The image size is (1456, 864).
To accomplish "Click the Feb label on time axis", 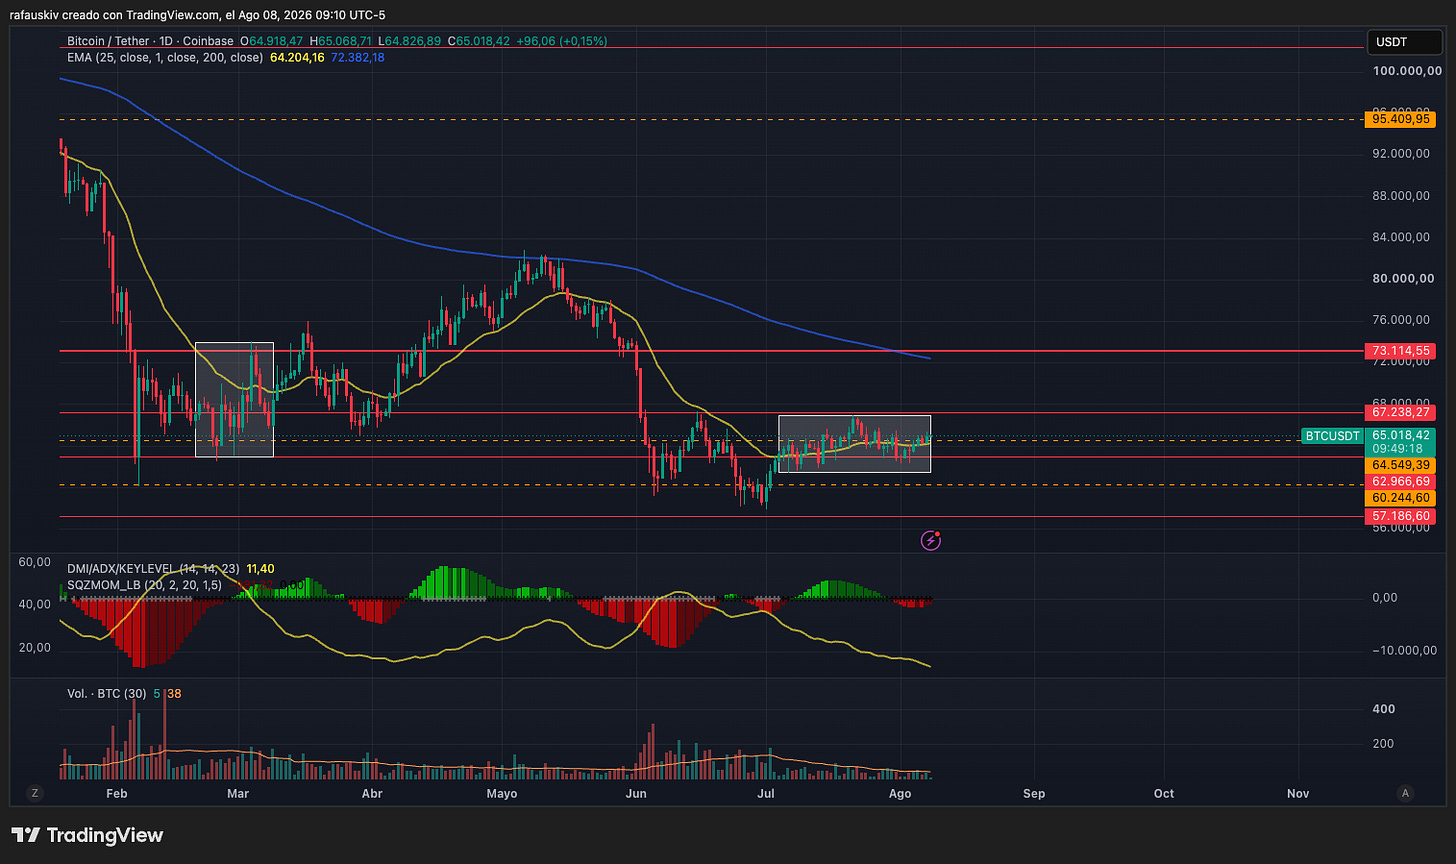I will click(x=117, y=793).
